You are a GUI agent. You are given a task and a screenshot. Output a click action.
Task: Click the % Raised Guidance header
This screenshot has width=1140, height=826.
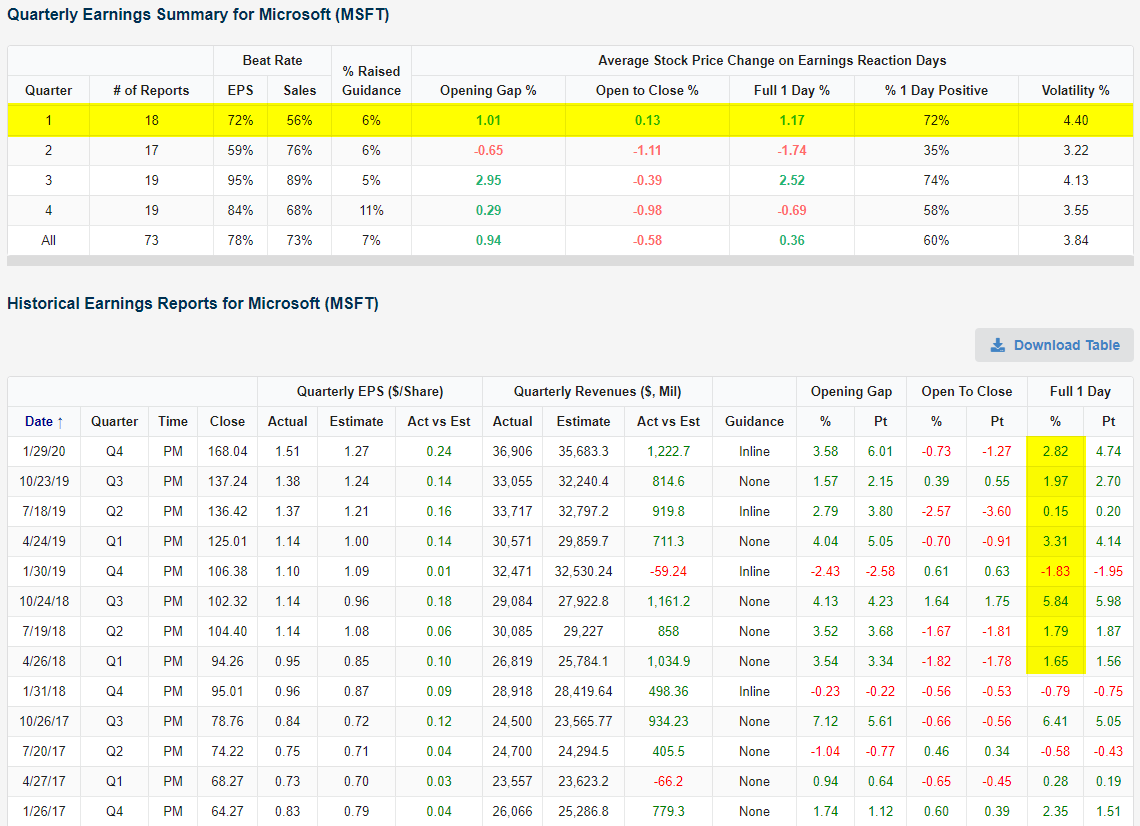coord(371,80)
